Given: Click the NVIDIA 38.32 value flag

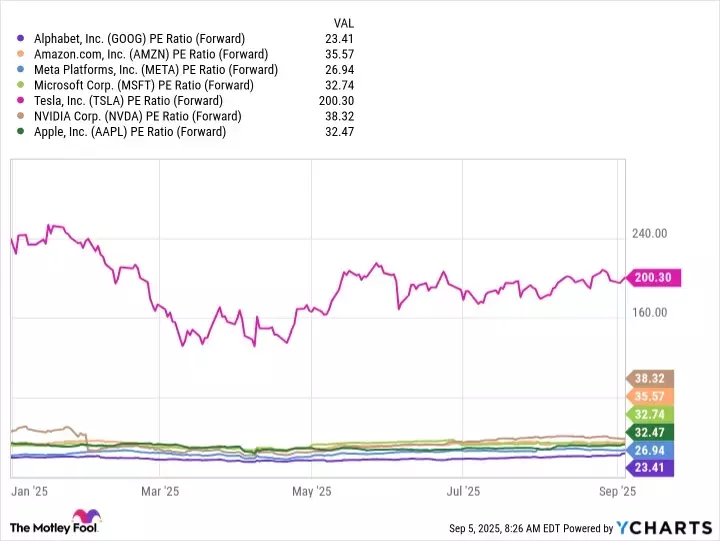Looking at the screenshot, I should pyautogui.click(x=650, y=378).
